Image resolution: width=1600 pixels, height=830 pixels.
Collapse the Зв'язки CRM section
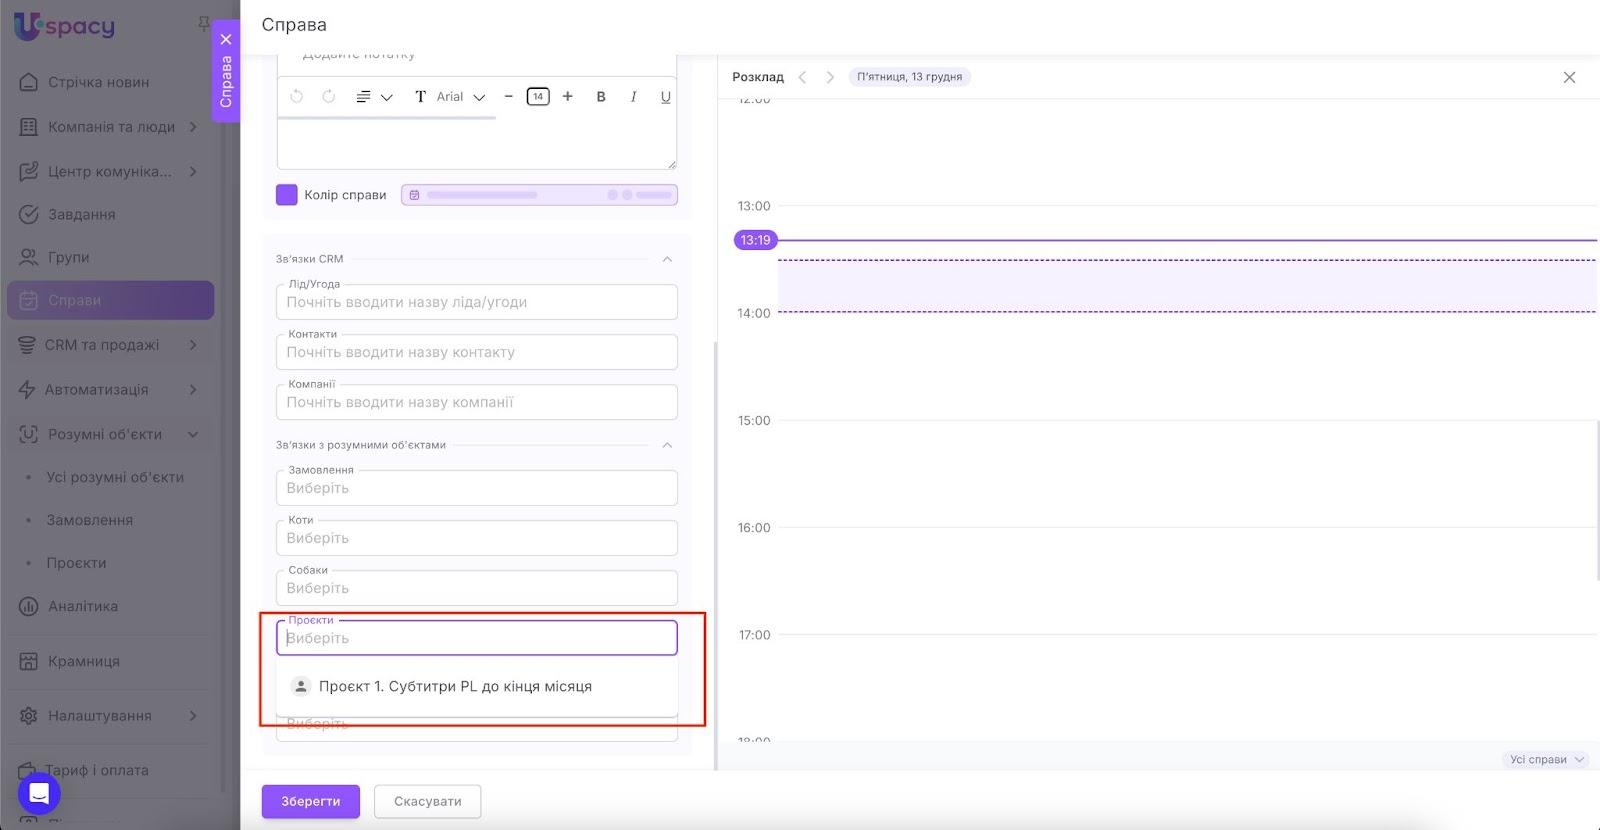[x=667, y=259]
